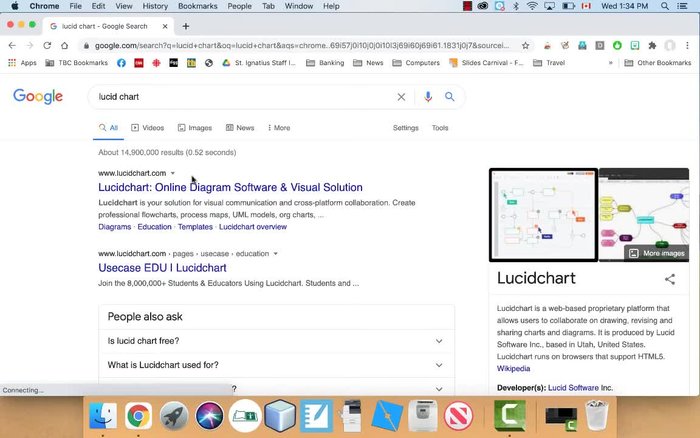
Task: Open News app in the Dock
Action: 458,416
